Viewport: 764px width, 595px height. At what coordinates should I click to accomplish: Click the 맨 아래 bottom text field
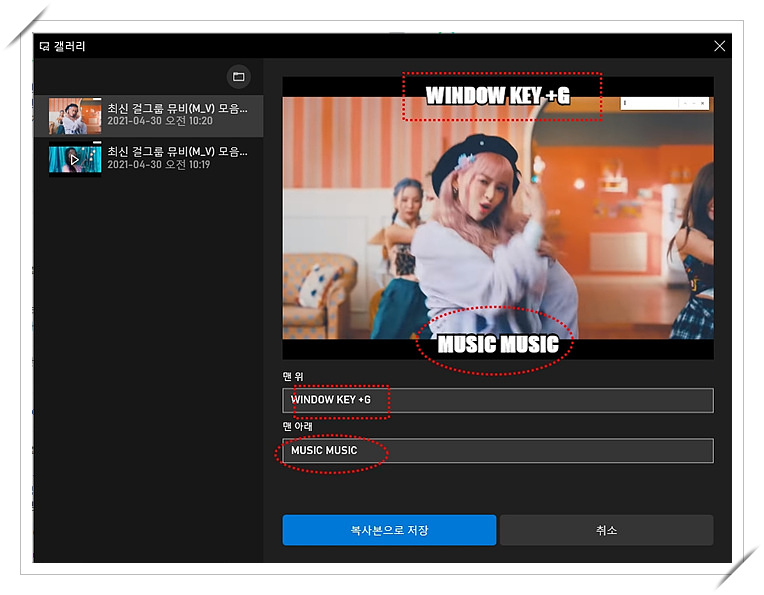(497, 451)
